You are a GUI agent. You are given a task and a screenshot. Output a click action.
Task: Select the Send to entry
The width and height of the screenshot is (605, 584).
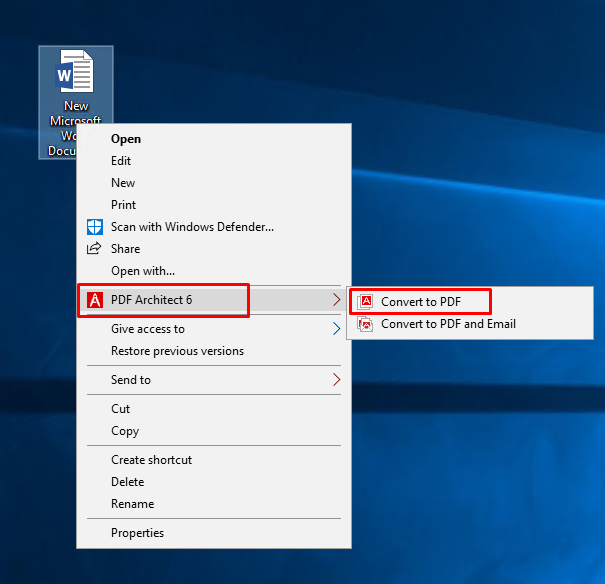pyautogui.click(x=214, y=380)
